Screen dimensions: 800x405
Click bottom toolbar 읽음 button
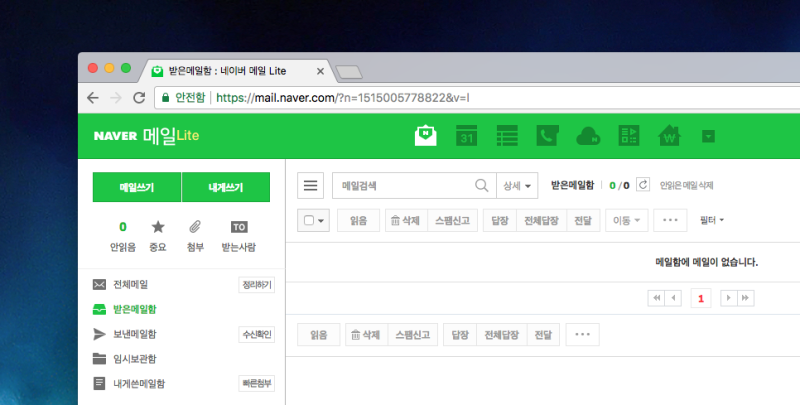point(318,335)
